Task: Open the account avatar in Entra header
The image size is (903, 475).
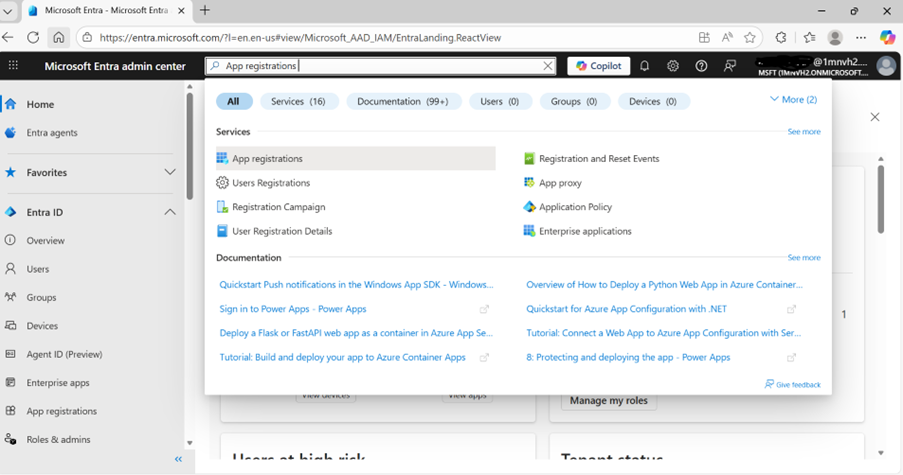Action: point(886,66)
